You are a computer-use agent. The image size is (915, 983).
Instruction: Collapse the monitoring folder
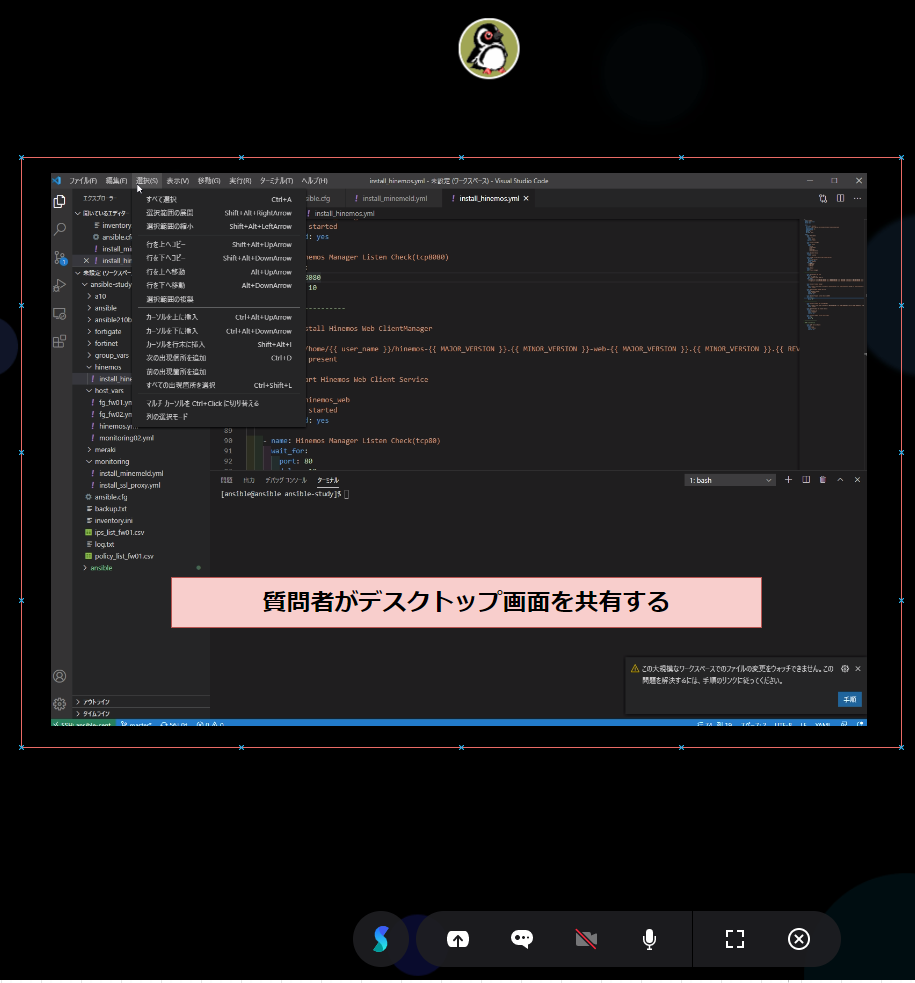click(111, 461)
